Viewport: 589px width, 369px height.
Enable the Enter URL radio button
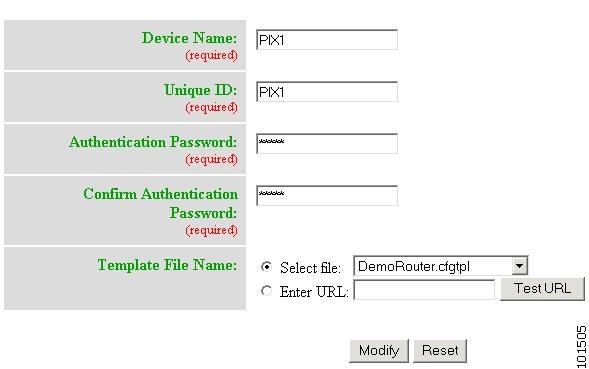click(266, 290)
